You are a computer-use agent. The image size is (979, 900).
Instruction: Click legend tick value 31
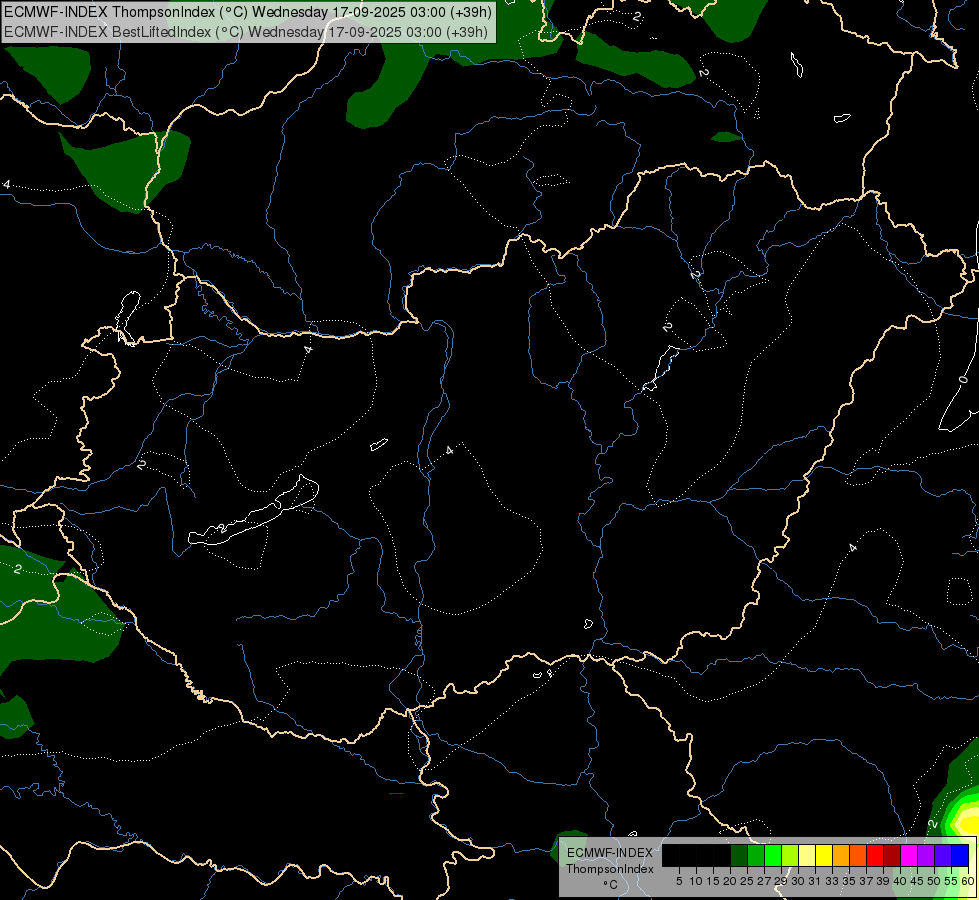point(815,881)
